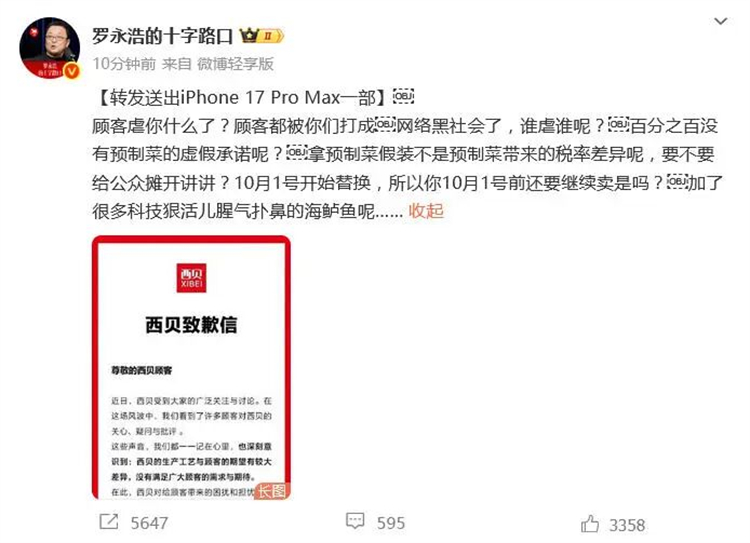Like the post with thumbs-up icon

pyautogui.click(x=590, y=524)
